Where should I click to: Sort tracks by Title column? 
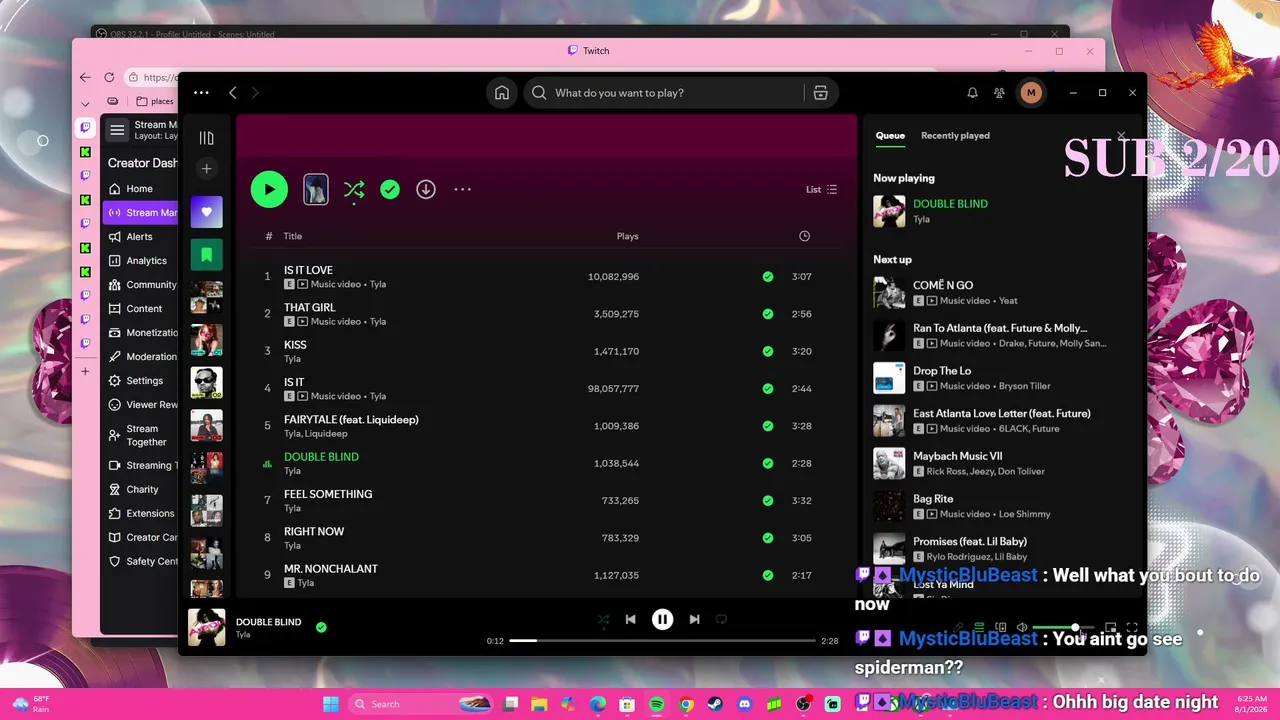tap(293, 236)
